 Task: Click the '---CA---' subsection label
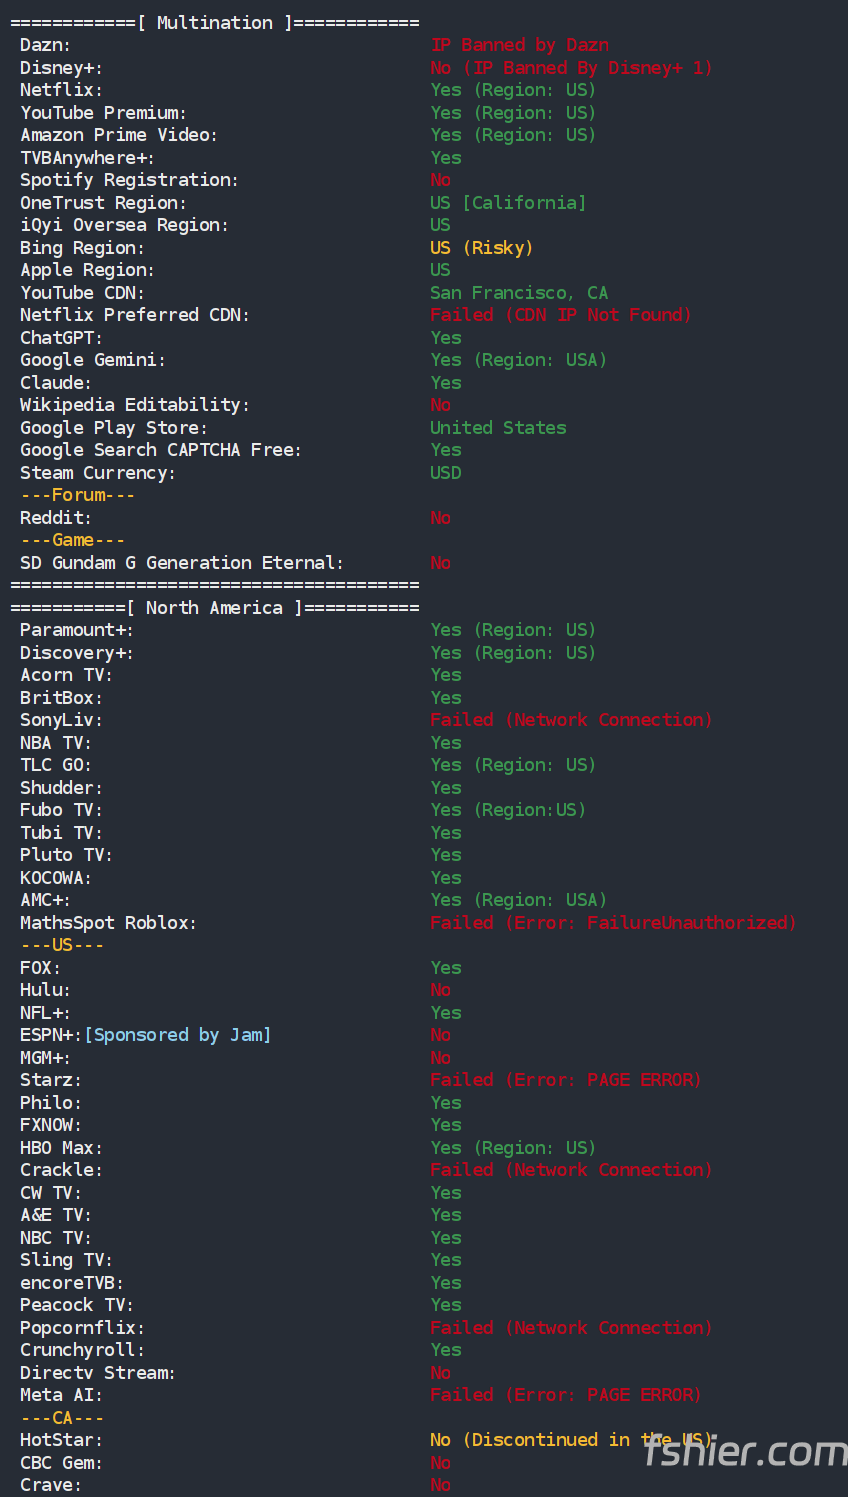point(62,1418)
